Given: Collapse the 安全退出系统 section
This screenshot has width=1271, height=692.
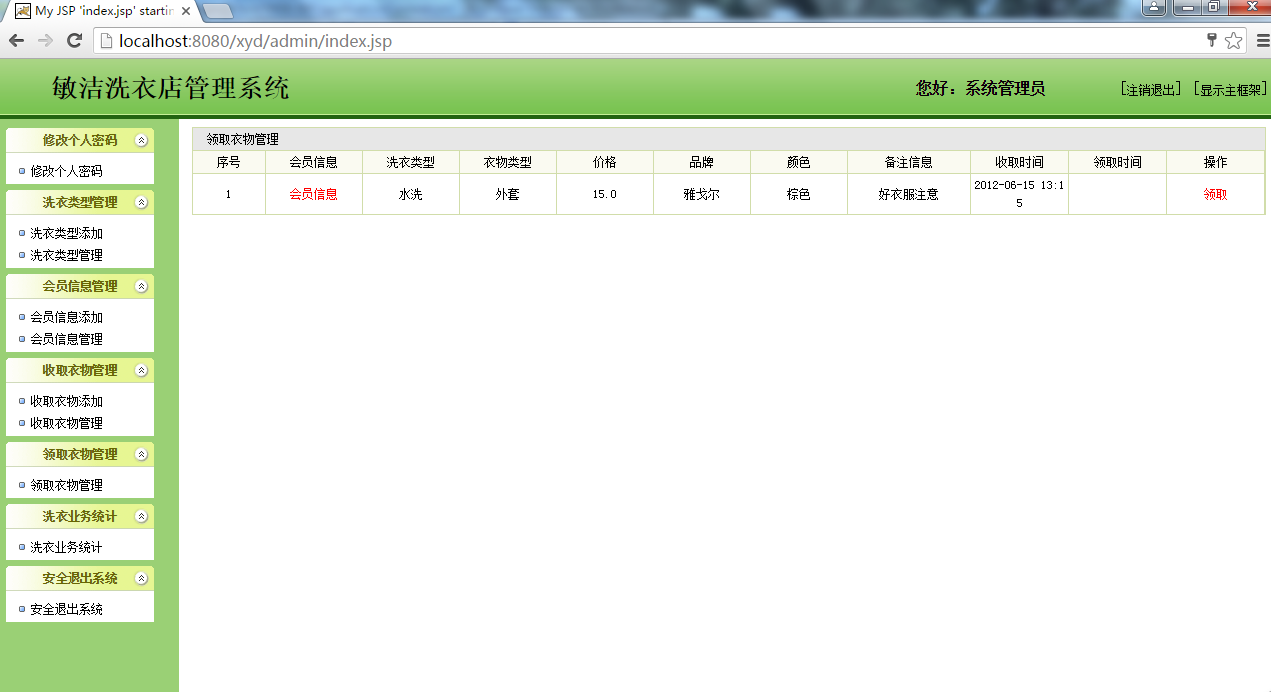Looking at the screenshot, I should pos(141,579).
